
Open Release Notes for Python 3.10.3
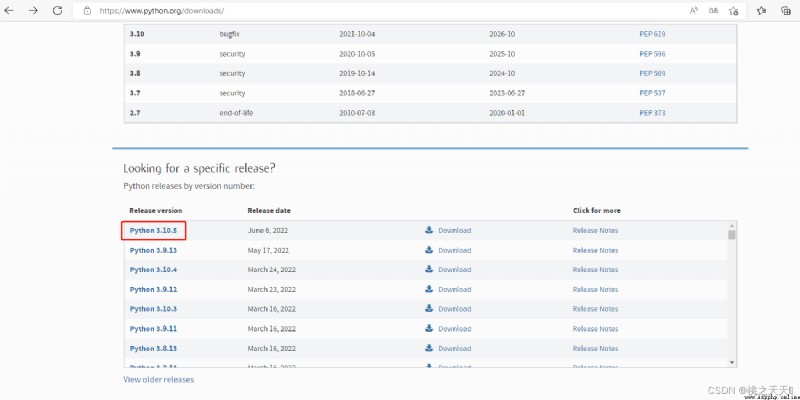595,309
